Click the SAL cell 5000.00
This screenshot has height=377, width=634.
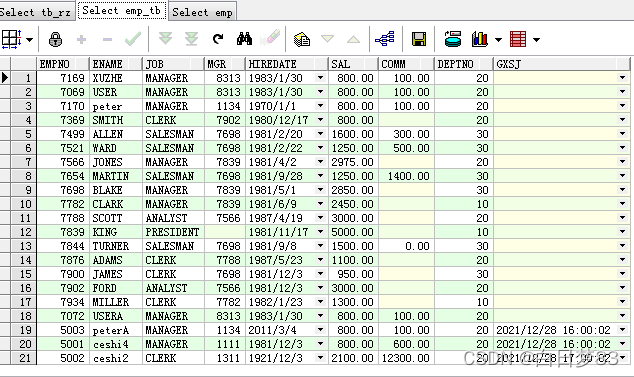point(352,232)
